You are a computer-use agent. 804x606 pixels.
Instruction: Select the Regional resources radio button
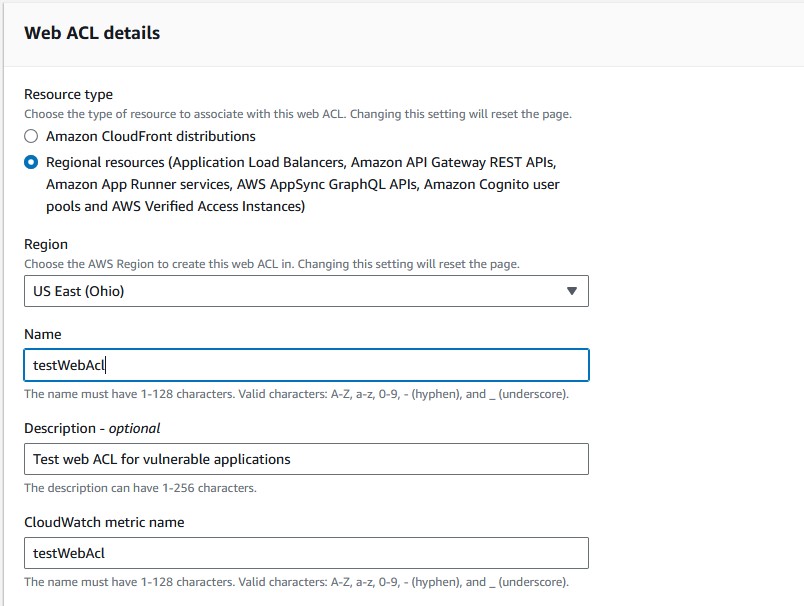coord(32,163)
